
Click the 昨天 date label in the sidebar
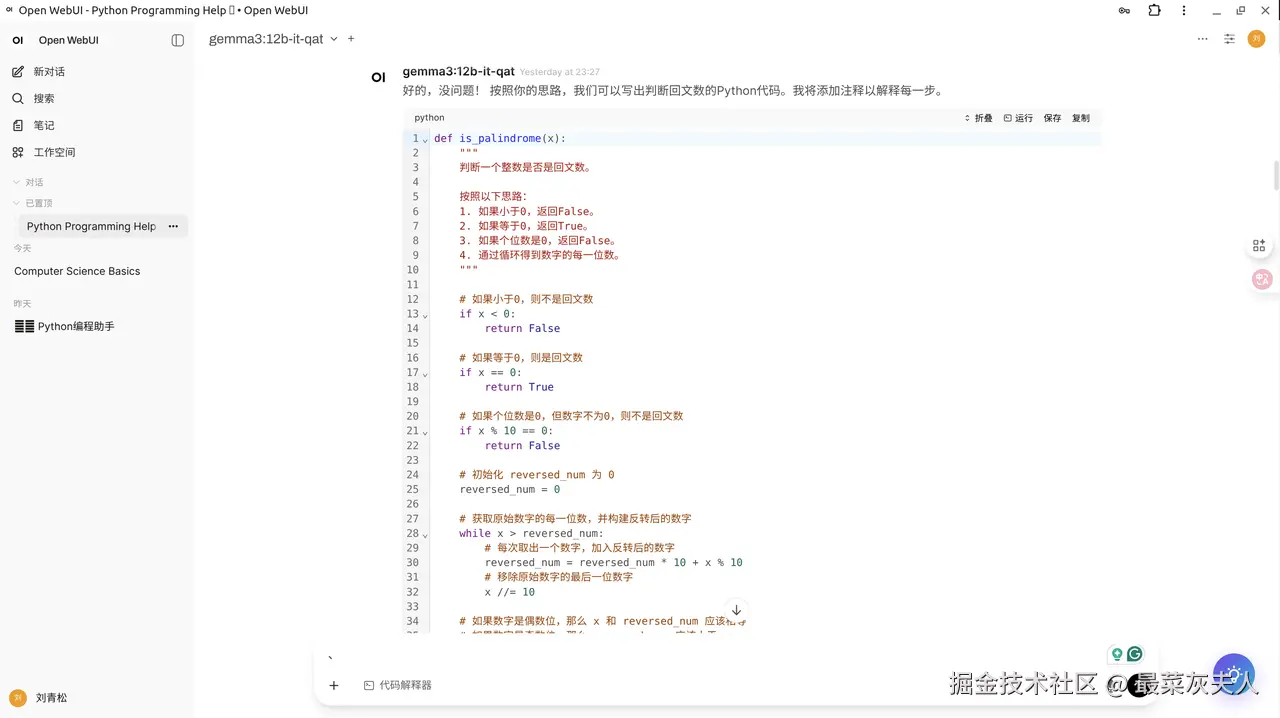coord(22,303)
